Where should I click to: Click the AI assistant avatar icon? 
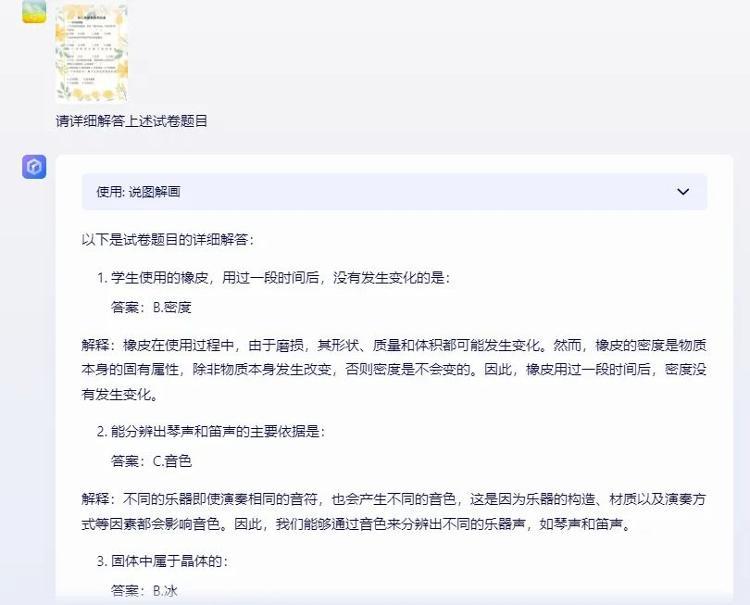click(34, 166)
